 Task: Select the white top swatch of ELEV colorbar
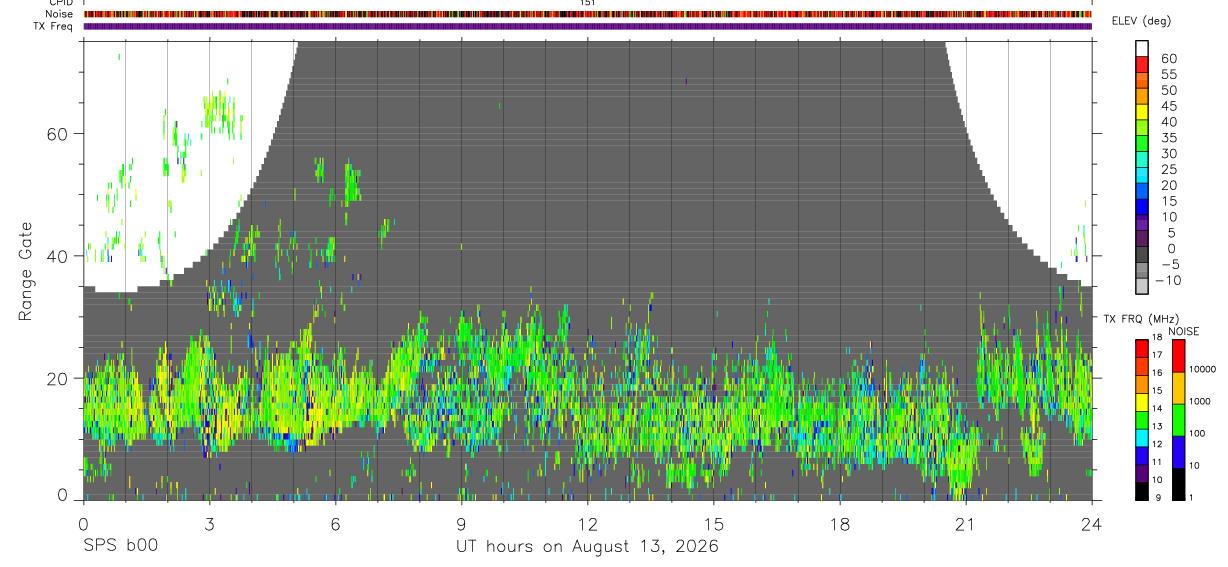[x=1142, y=48]
